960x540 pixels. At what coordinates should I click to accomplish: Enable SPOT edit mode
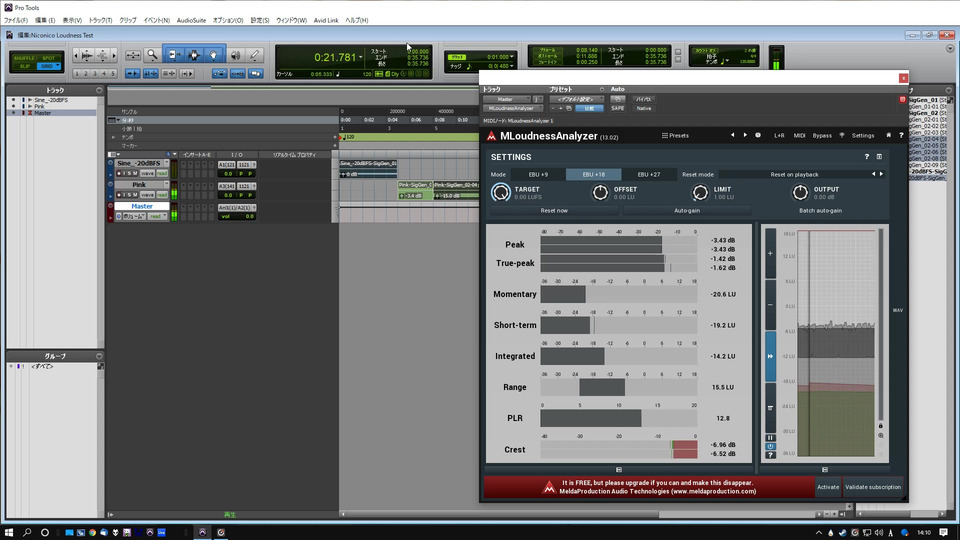(x=48, y=58)
